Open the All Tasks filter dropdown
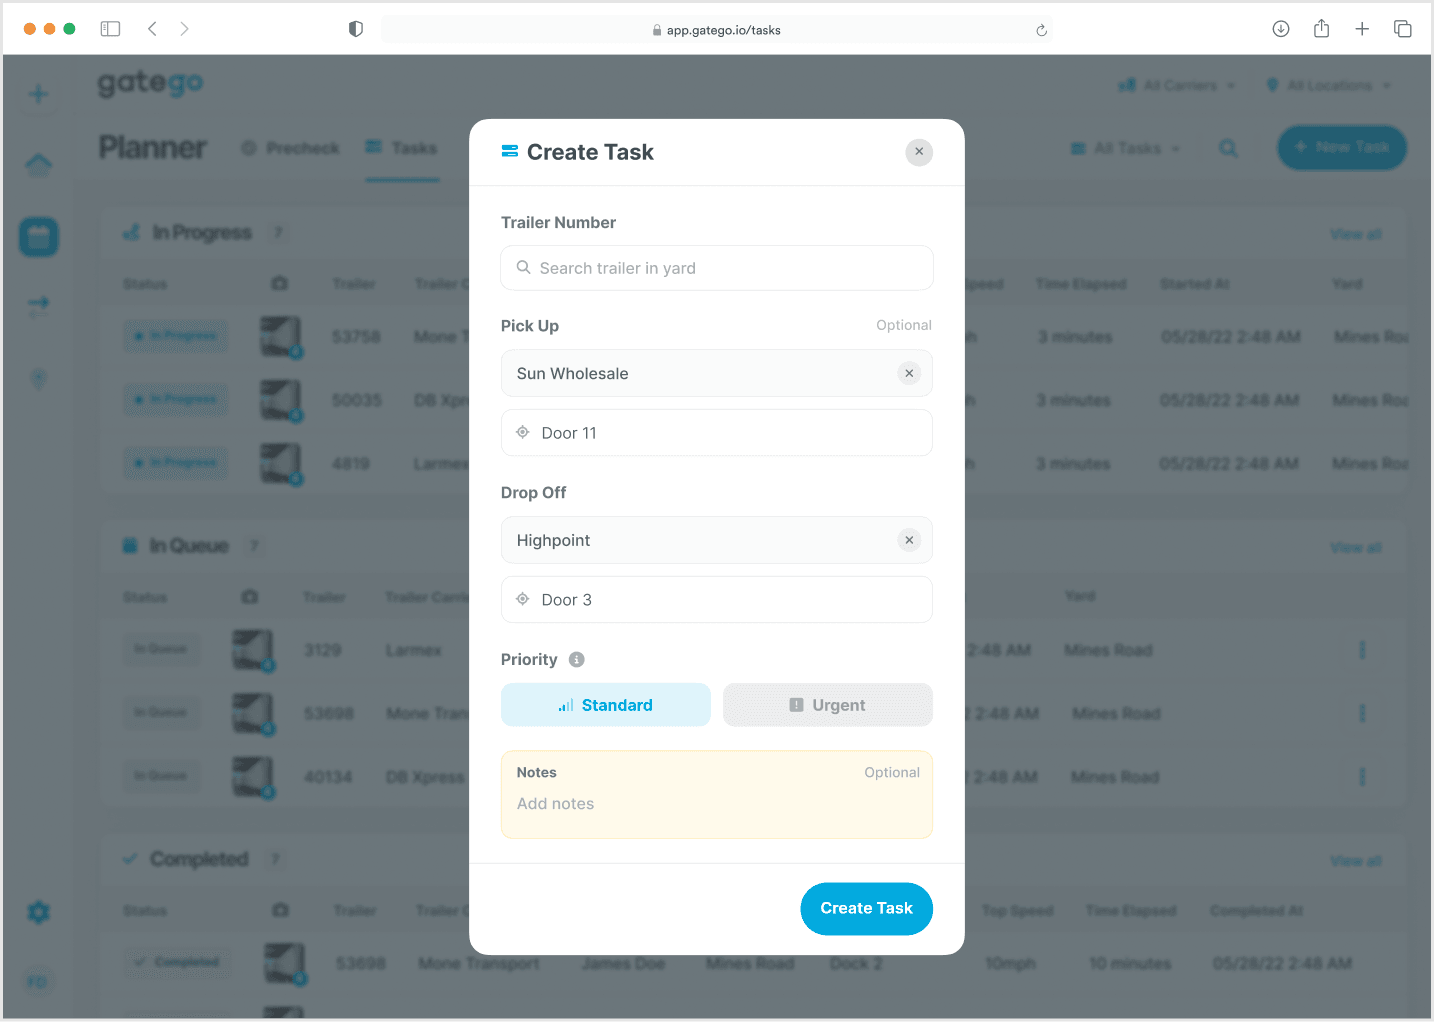 1125,148
